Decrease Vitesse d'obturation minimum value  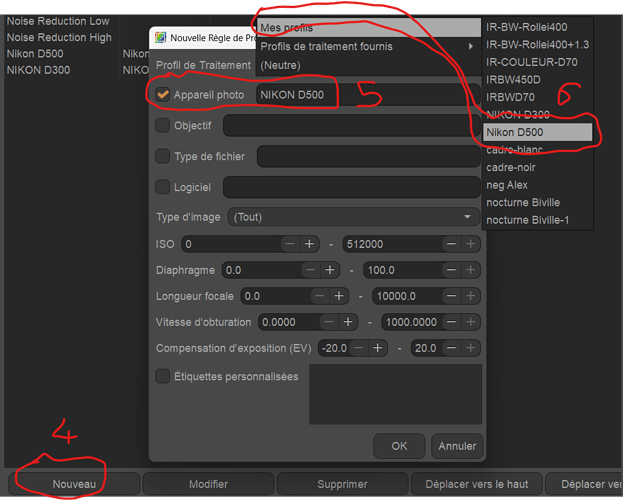click(329, 322)
